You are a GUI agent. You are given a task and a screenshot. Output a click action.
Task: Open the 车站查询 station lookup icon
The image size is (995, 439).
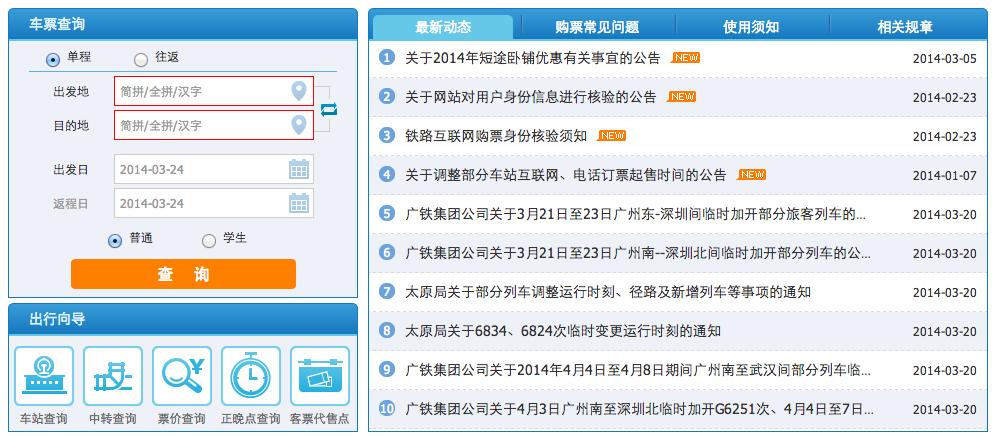(x=44, y=376)
